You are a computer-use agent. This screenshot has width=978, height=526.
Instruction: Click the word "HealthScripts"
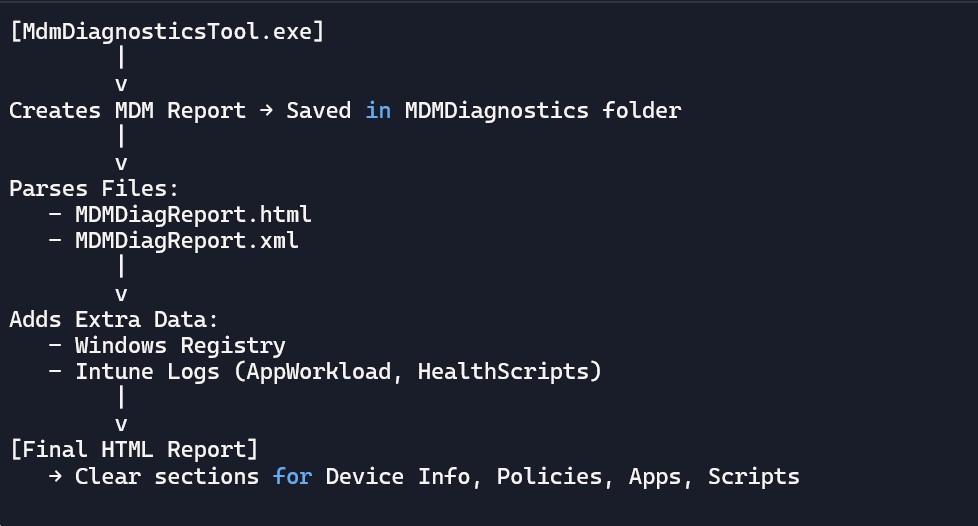click(503, 372)
